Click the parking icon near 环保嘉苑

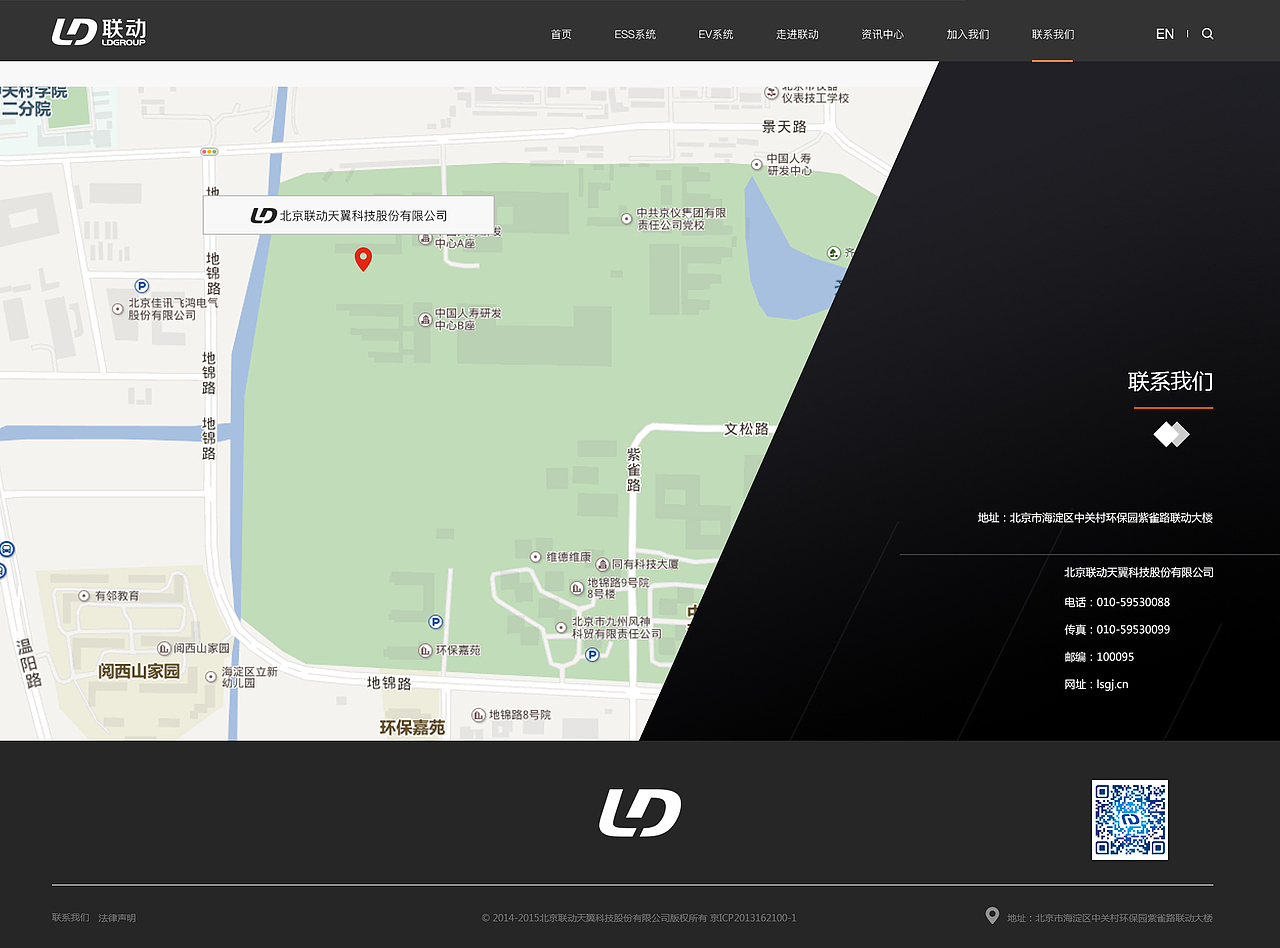coord(435,622)
